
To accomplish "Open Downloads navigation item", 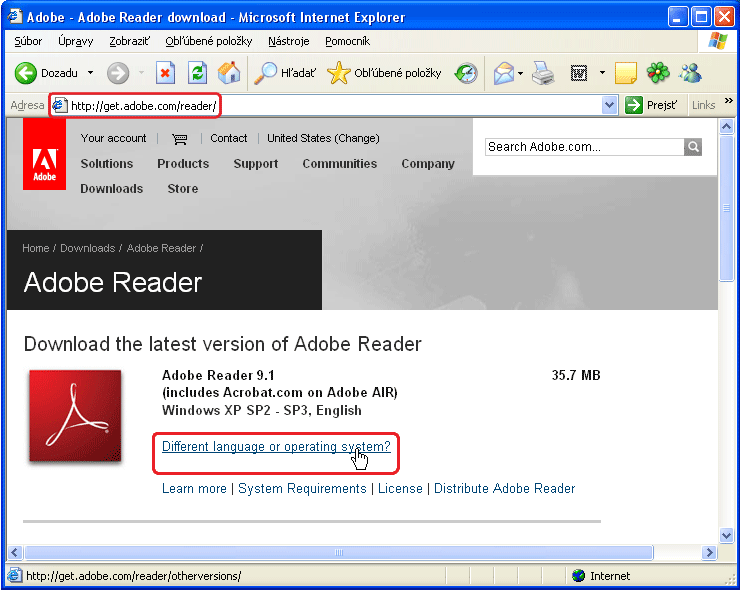I will click(111, 189).
